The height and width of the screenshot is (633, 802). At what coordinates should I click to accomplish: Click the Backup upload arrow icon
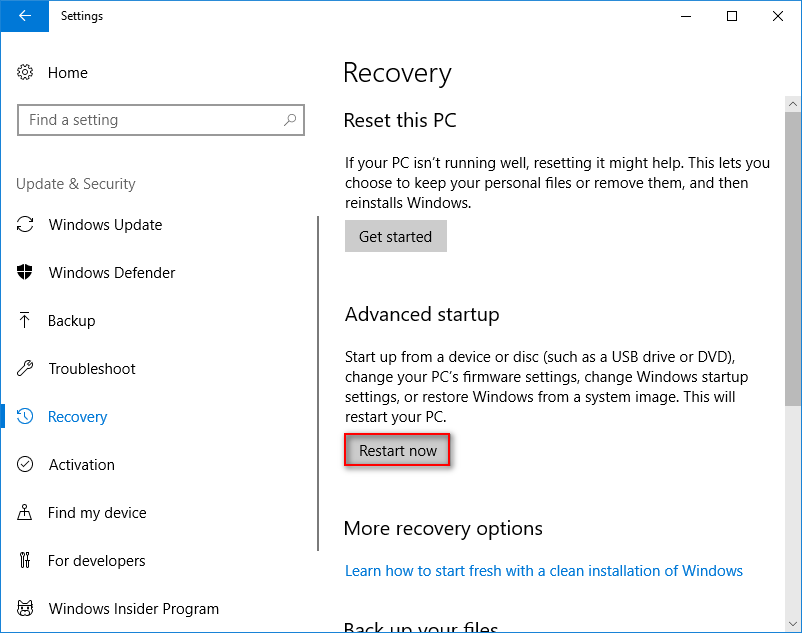[x=26, y=321]
